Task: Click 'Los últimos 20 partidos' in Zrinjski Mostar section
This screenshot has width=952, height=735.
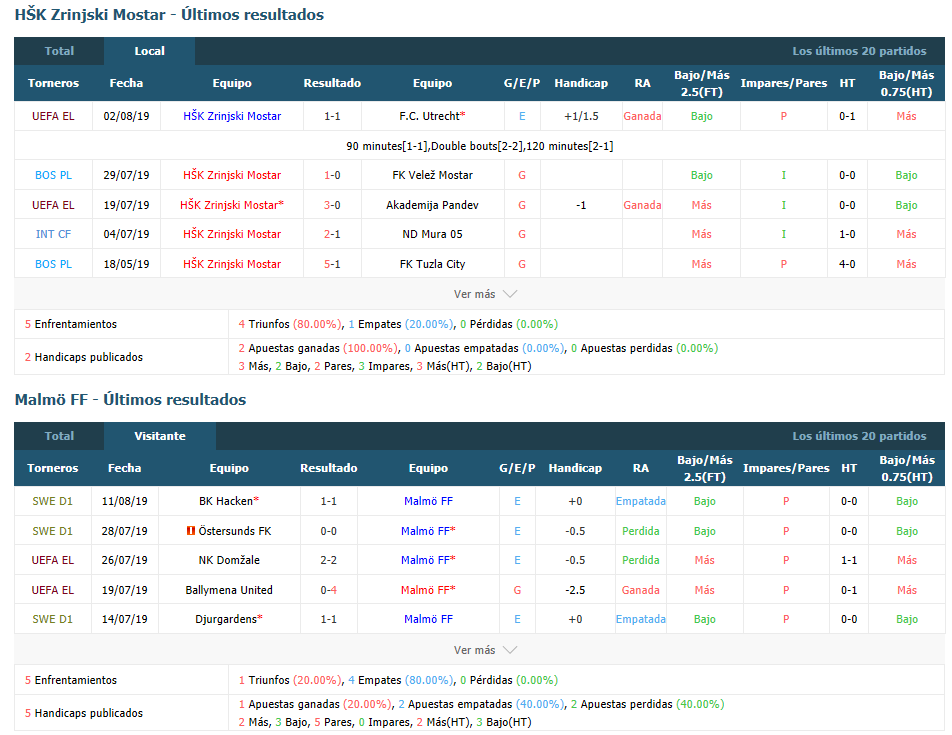Action: [859, 51]
